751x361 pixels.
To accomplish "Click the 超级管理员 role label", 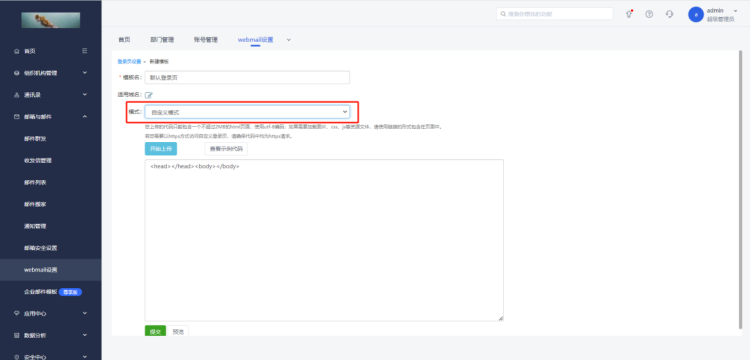I will tap(720, 20).
